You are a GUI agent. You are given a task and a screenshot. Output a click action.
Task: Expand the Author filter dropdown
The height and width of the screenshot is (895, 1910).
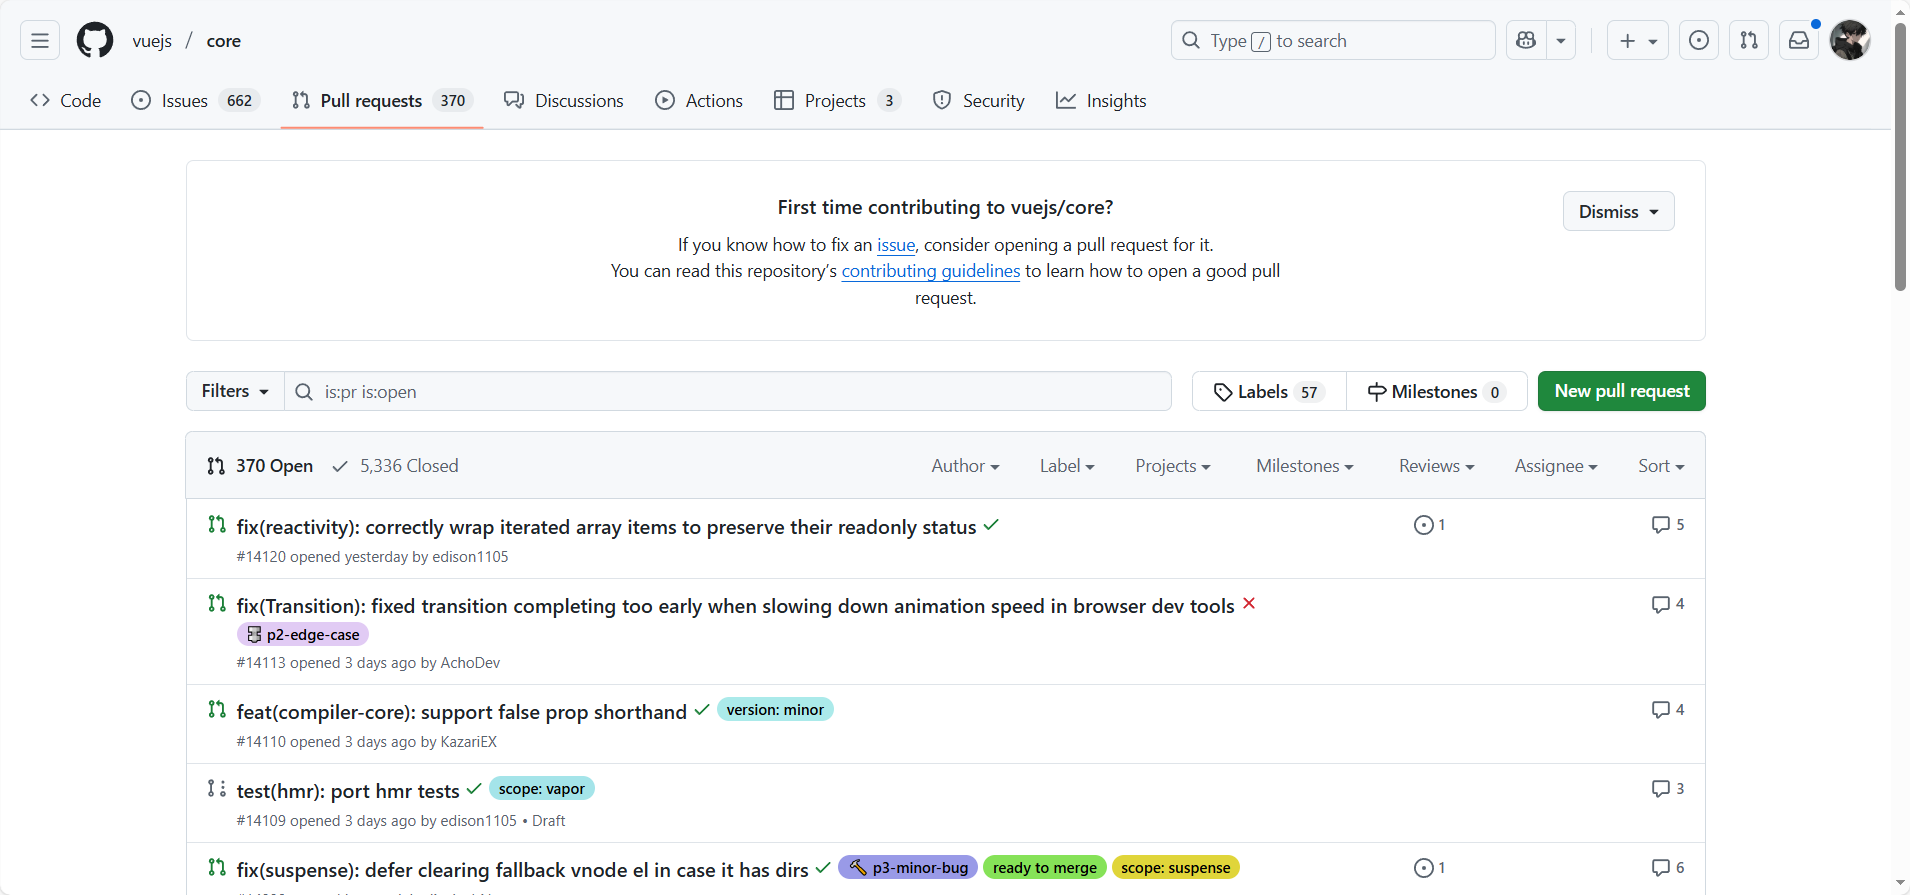tap(965, 466)
